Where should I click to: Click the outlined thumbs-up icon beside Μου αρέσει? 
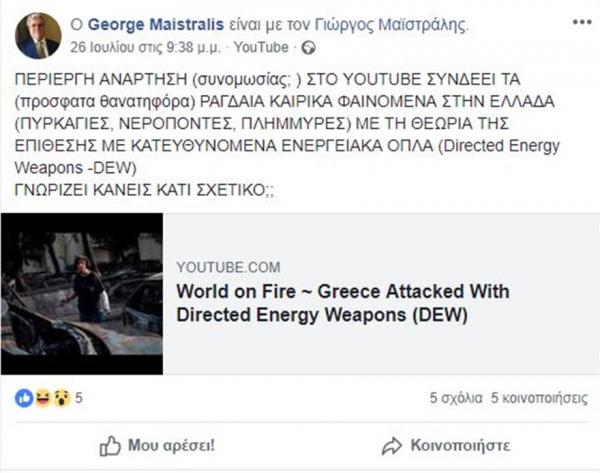(x=109, y=445)
